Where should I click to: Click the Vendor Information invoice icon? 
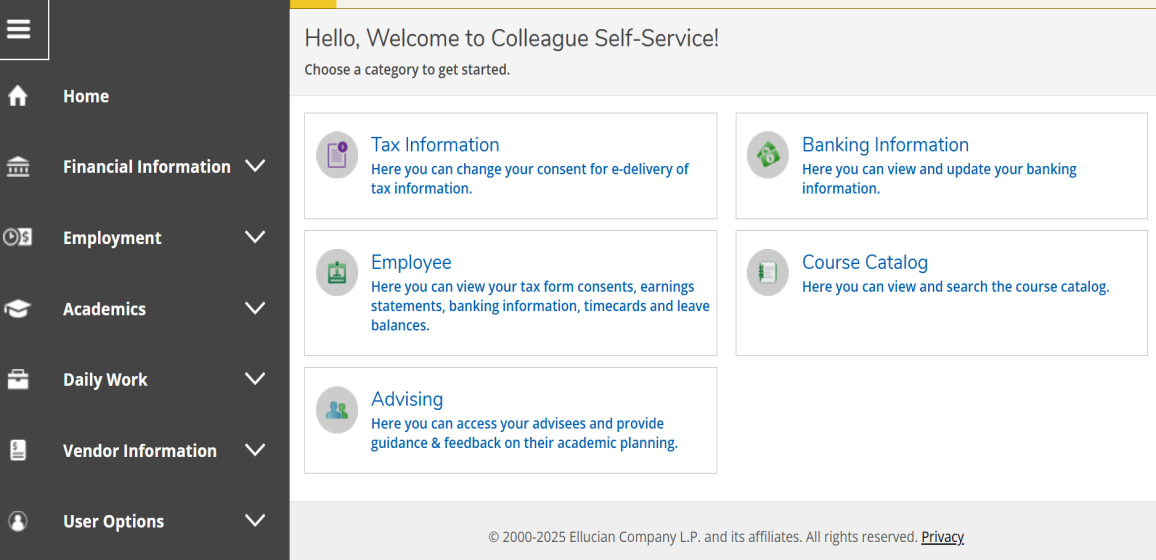click(18, 451)
